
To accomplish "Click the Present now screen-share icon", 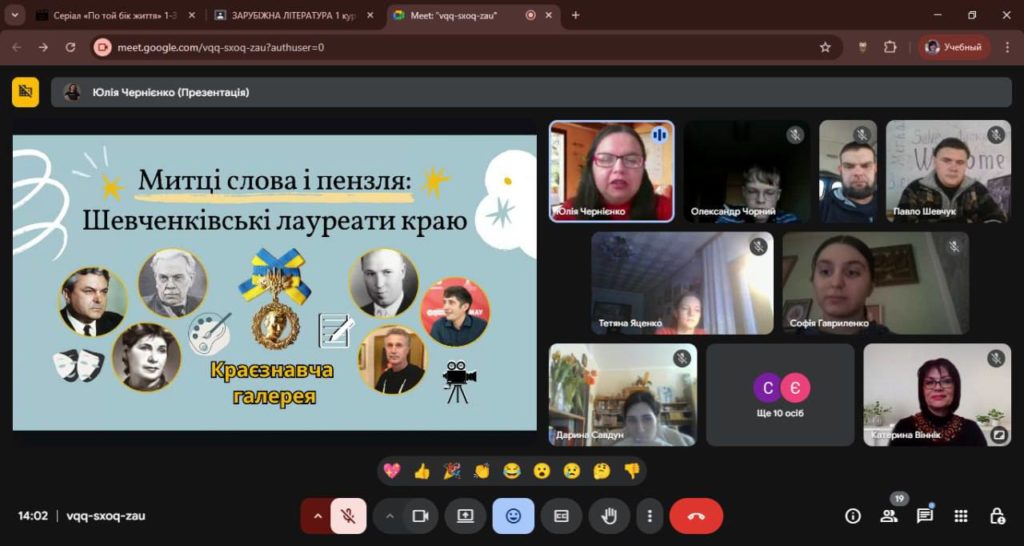I will pyautogui.click(x=465, y=516).
